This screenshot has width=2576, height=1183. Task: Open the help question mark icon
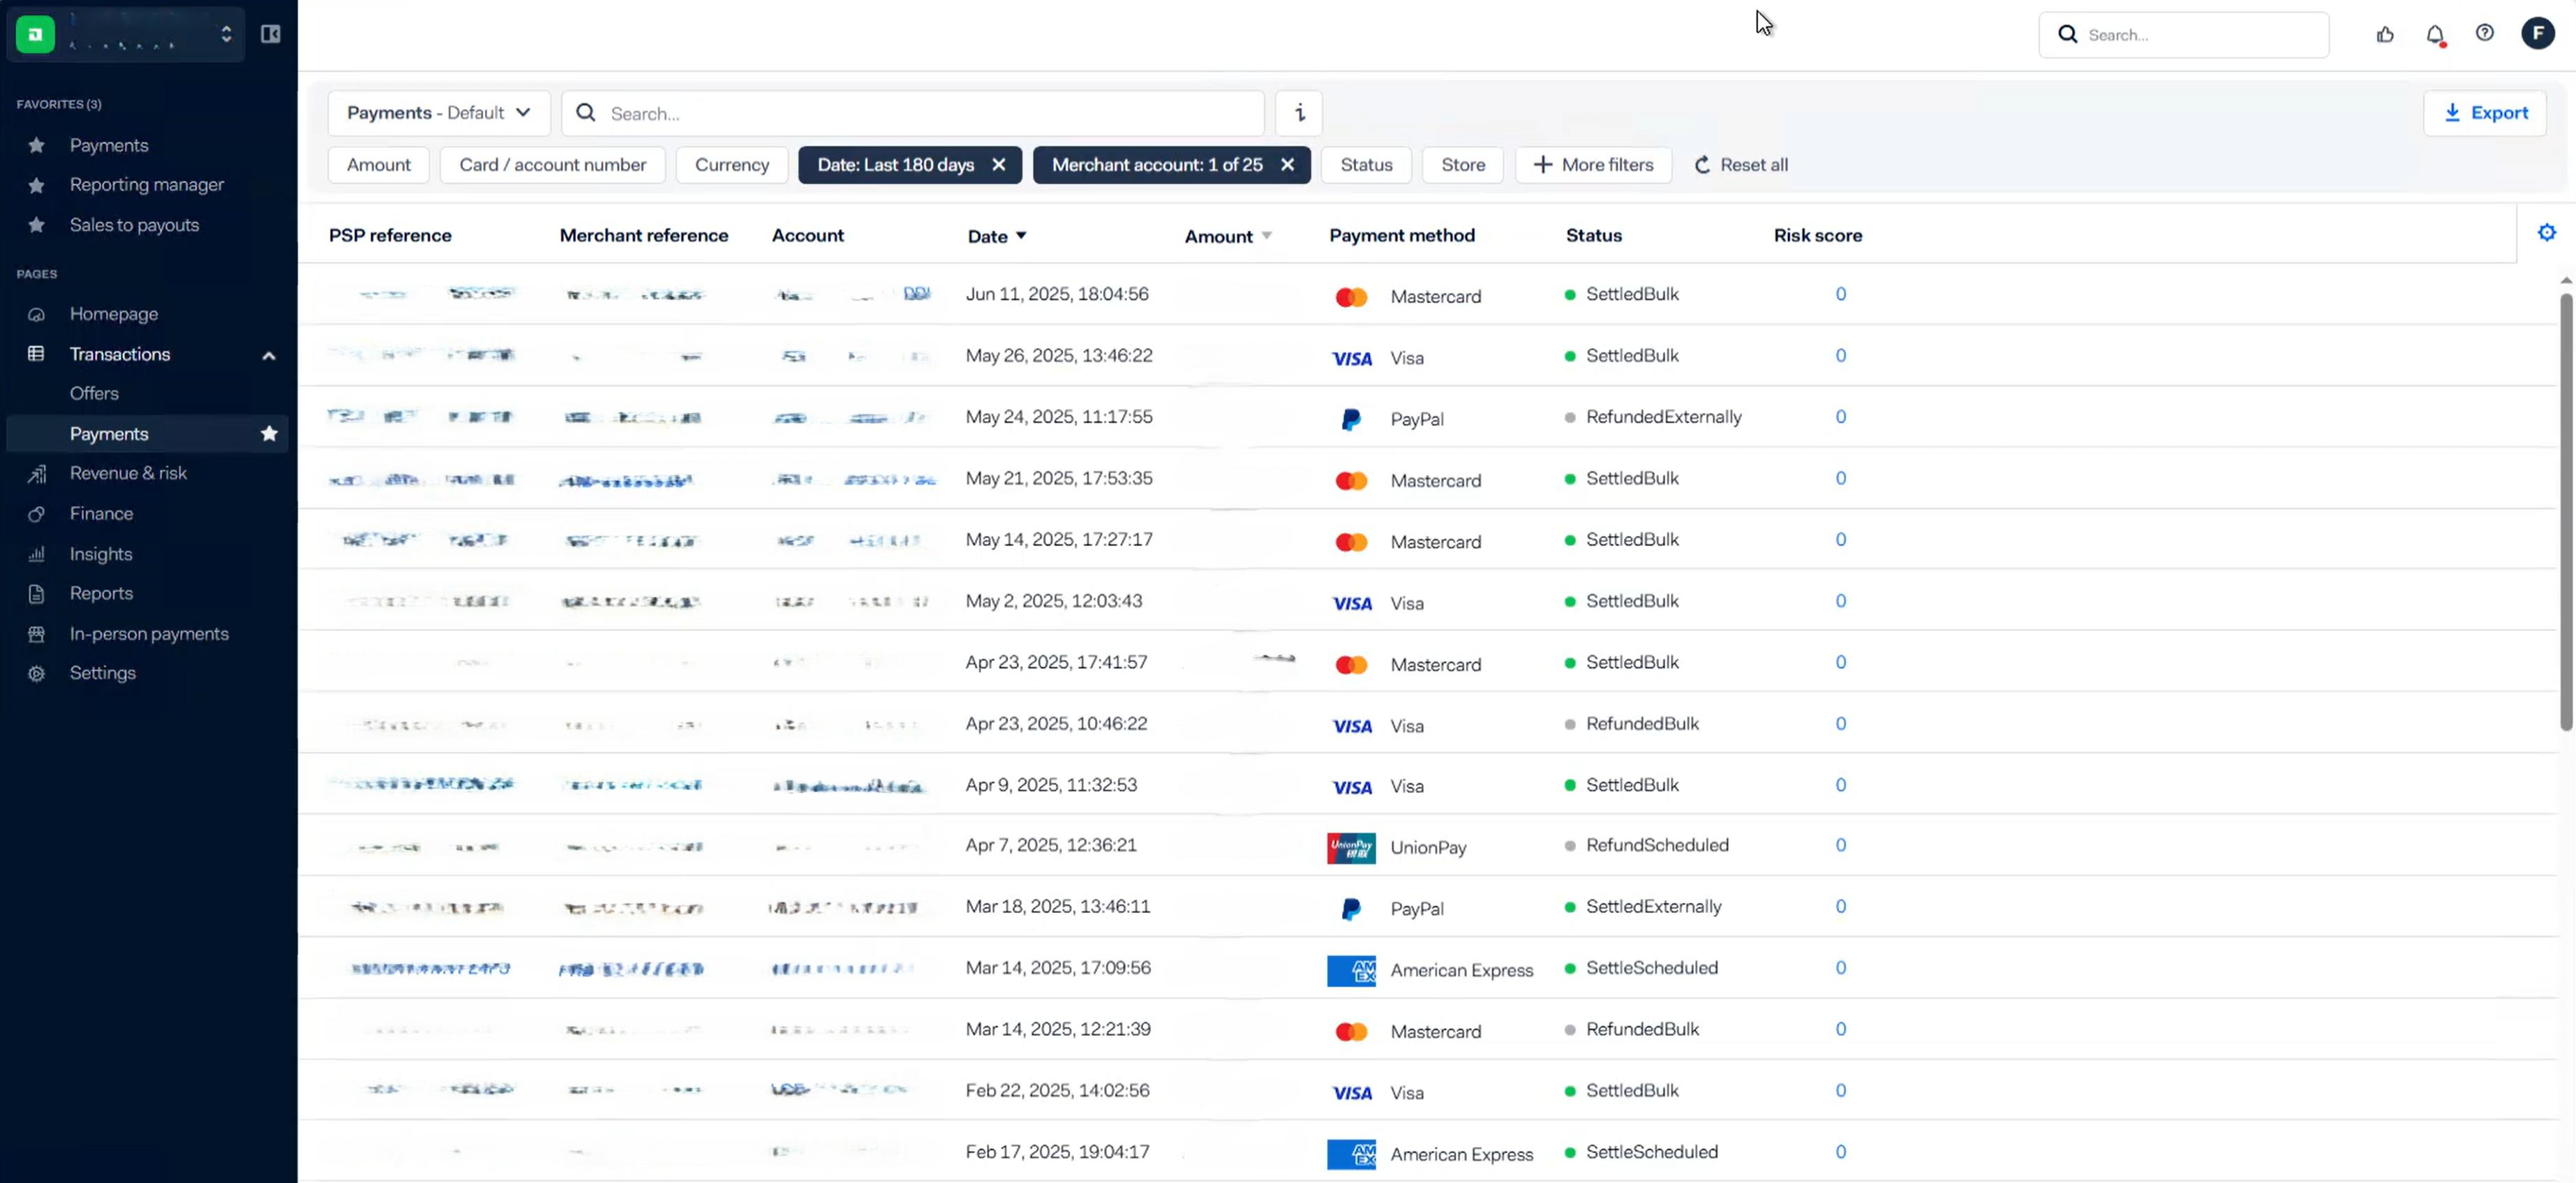(2484, 34)
